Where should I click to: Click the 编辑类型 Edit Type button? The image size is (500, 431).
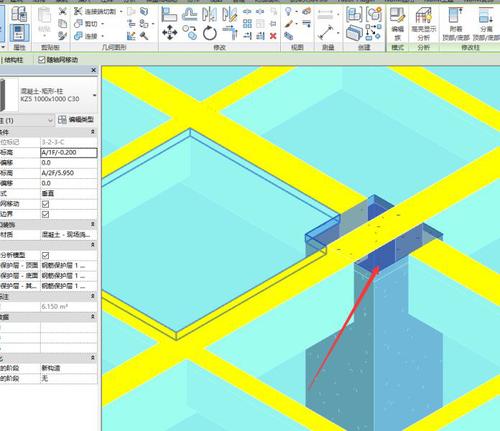pyautogui.click(x=76, y=120)
